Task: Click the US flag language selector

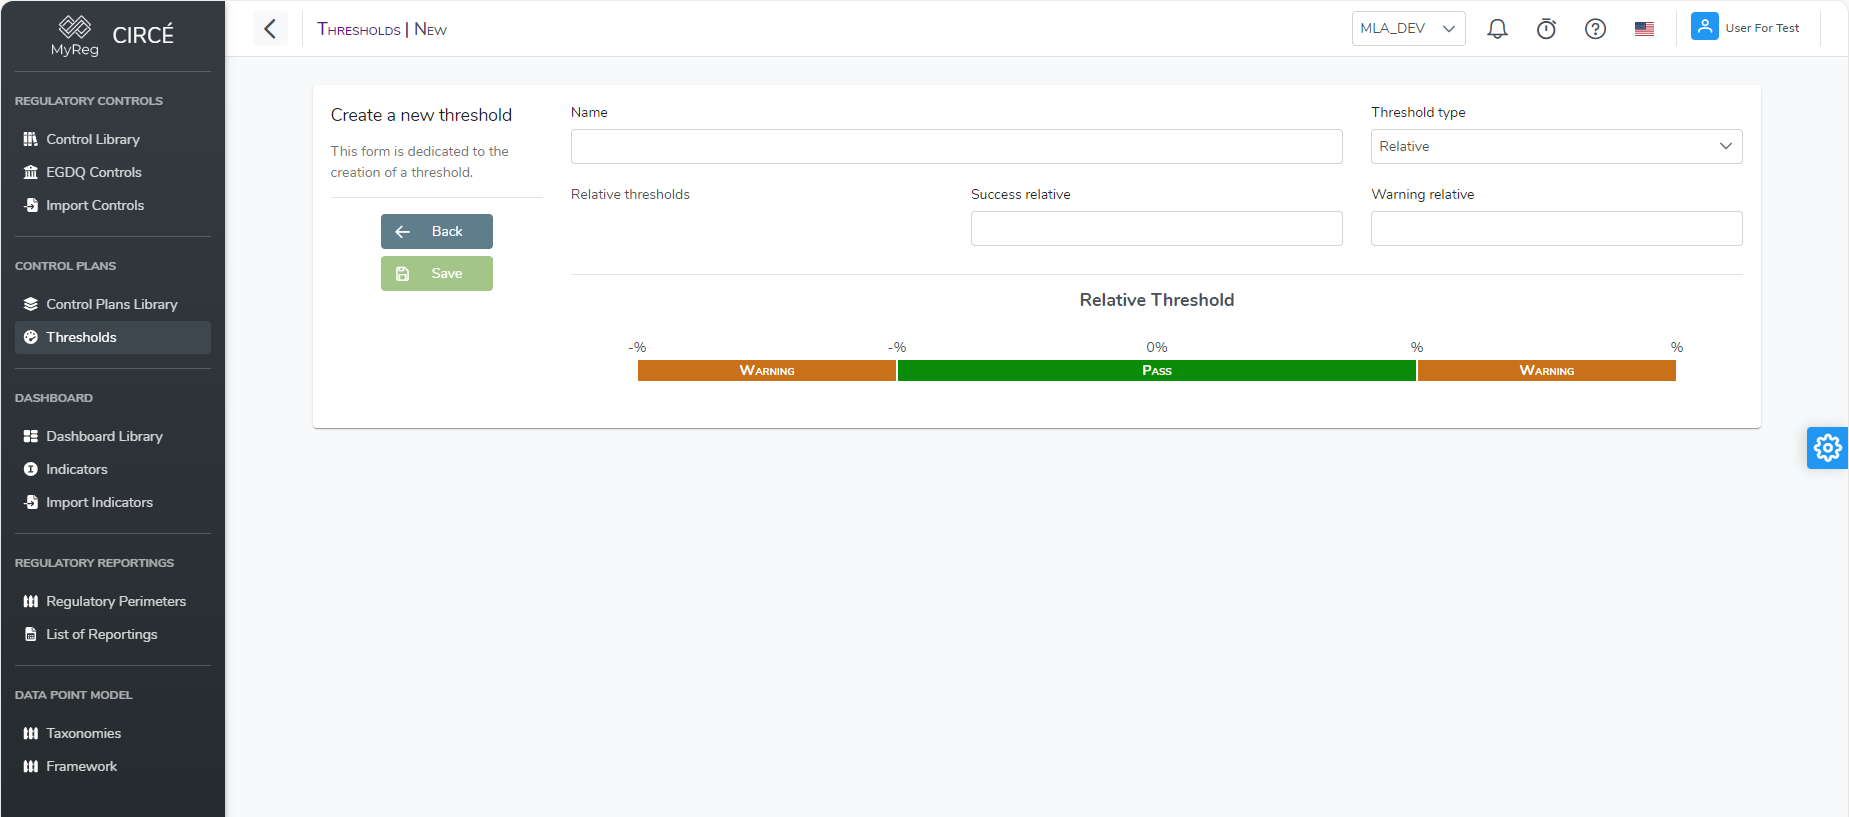Action: (1644, 29)
